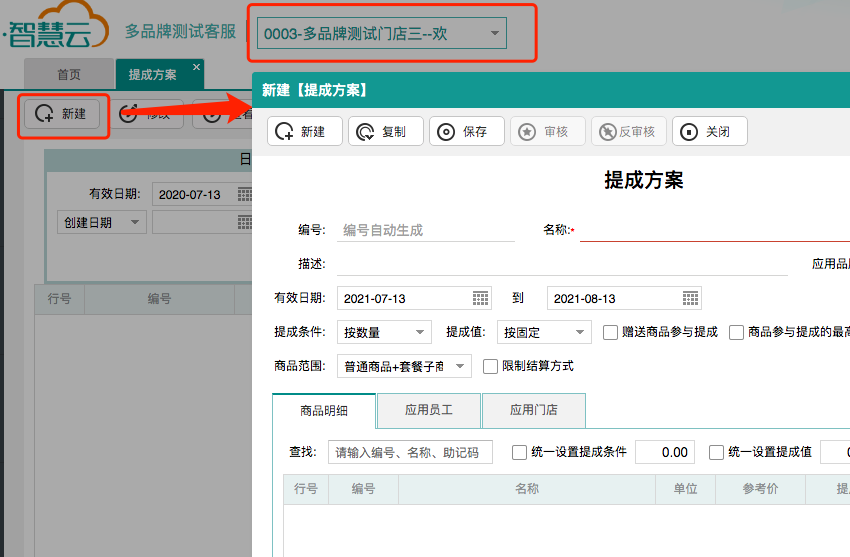Close the 提成方案 tab

(x=196, y=67)
